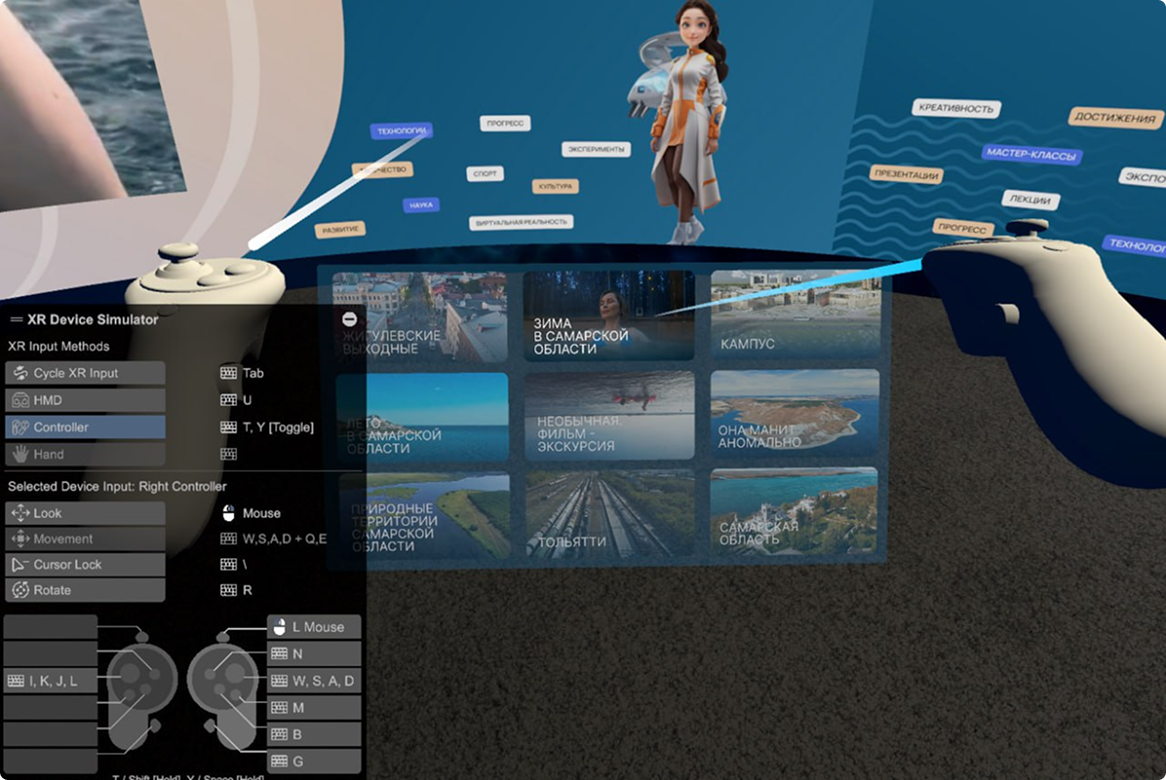1166x780 pixels.
Task: Select the ЛЕКЦИИ tag
Action: (1030, 199)
